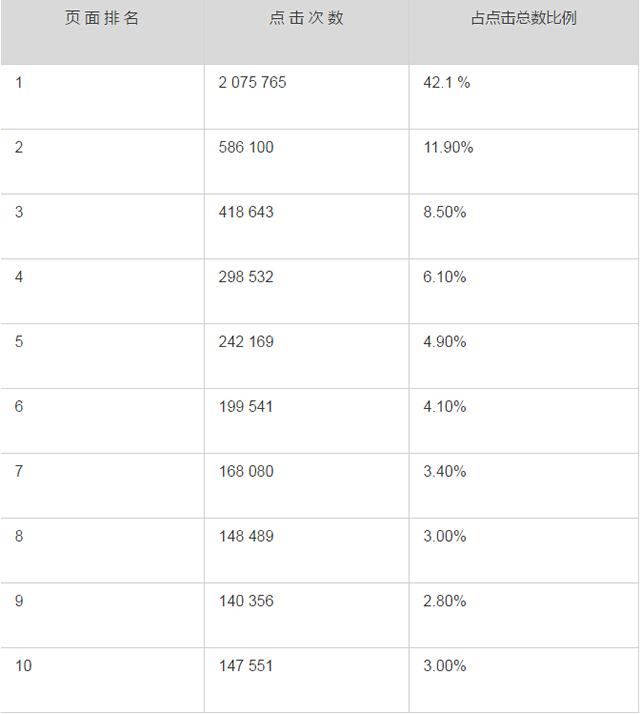This screenshot has width=640, height=714.
Task: Click the 点击次数 column header
Action: 307,19
